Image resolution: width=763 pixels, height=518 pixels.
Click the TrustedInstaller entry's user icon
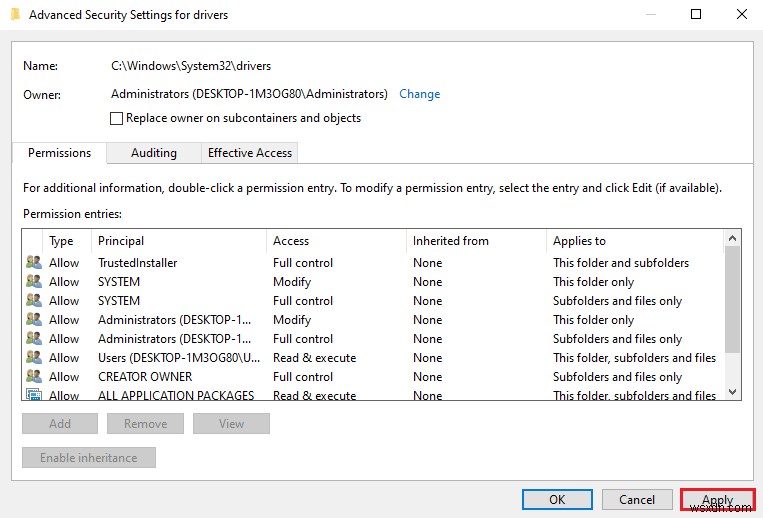point(34,263)
